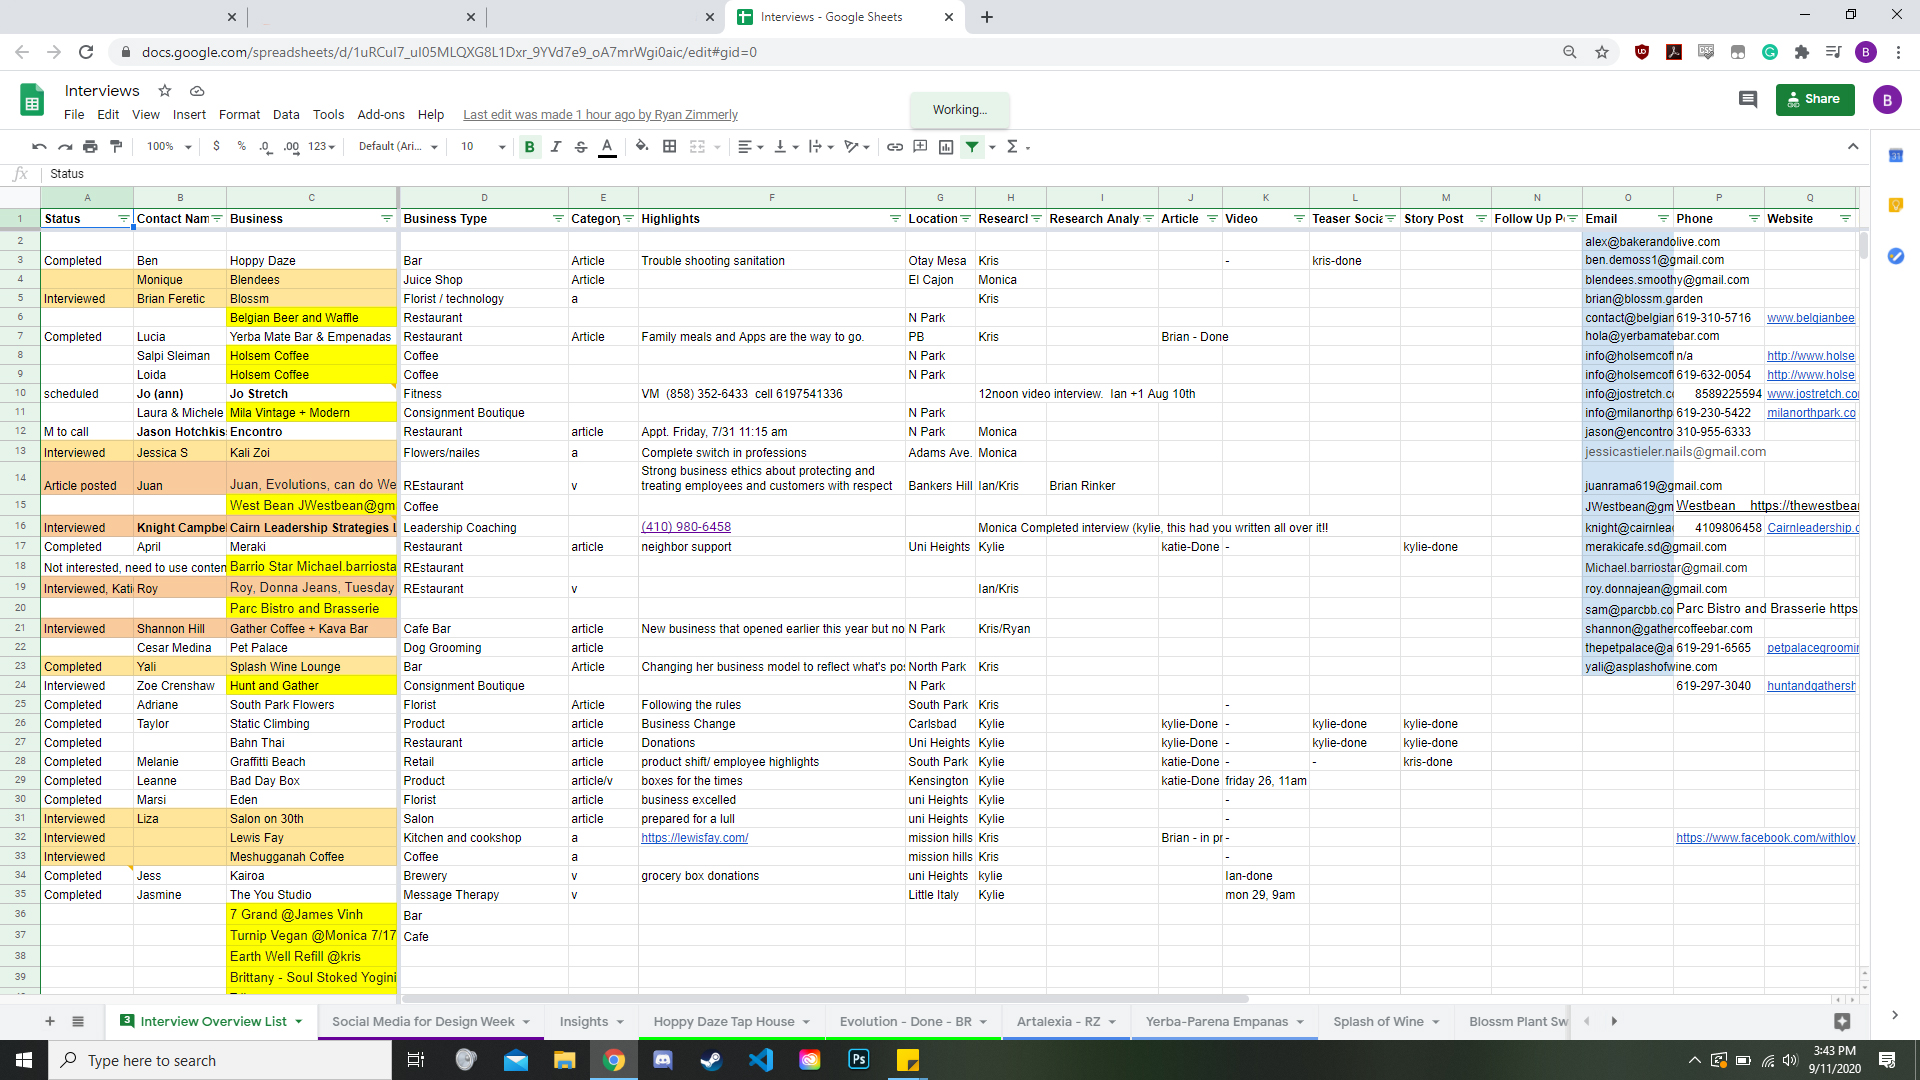Screen dimensions: 1920x1080
Task: Open horizontal align dropdown
Action: tap(750, 147)
